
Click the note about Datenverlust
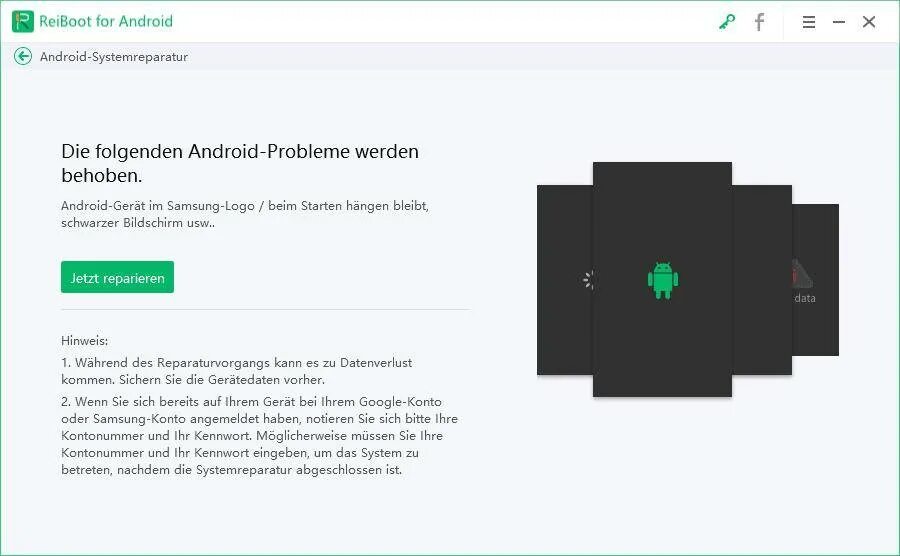236,371
